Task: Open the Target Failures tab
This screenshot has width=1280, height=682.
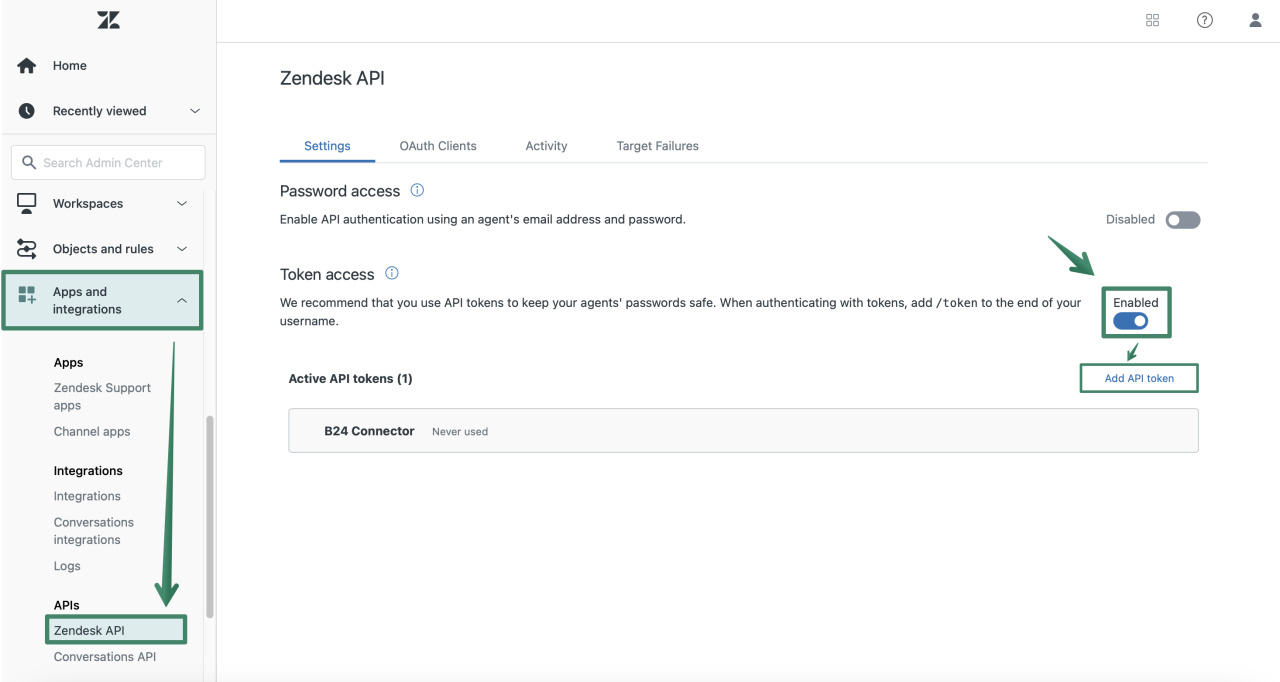Action: click(x=657, y=145)
